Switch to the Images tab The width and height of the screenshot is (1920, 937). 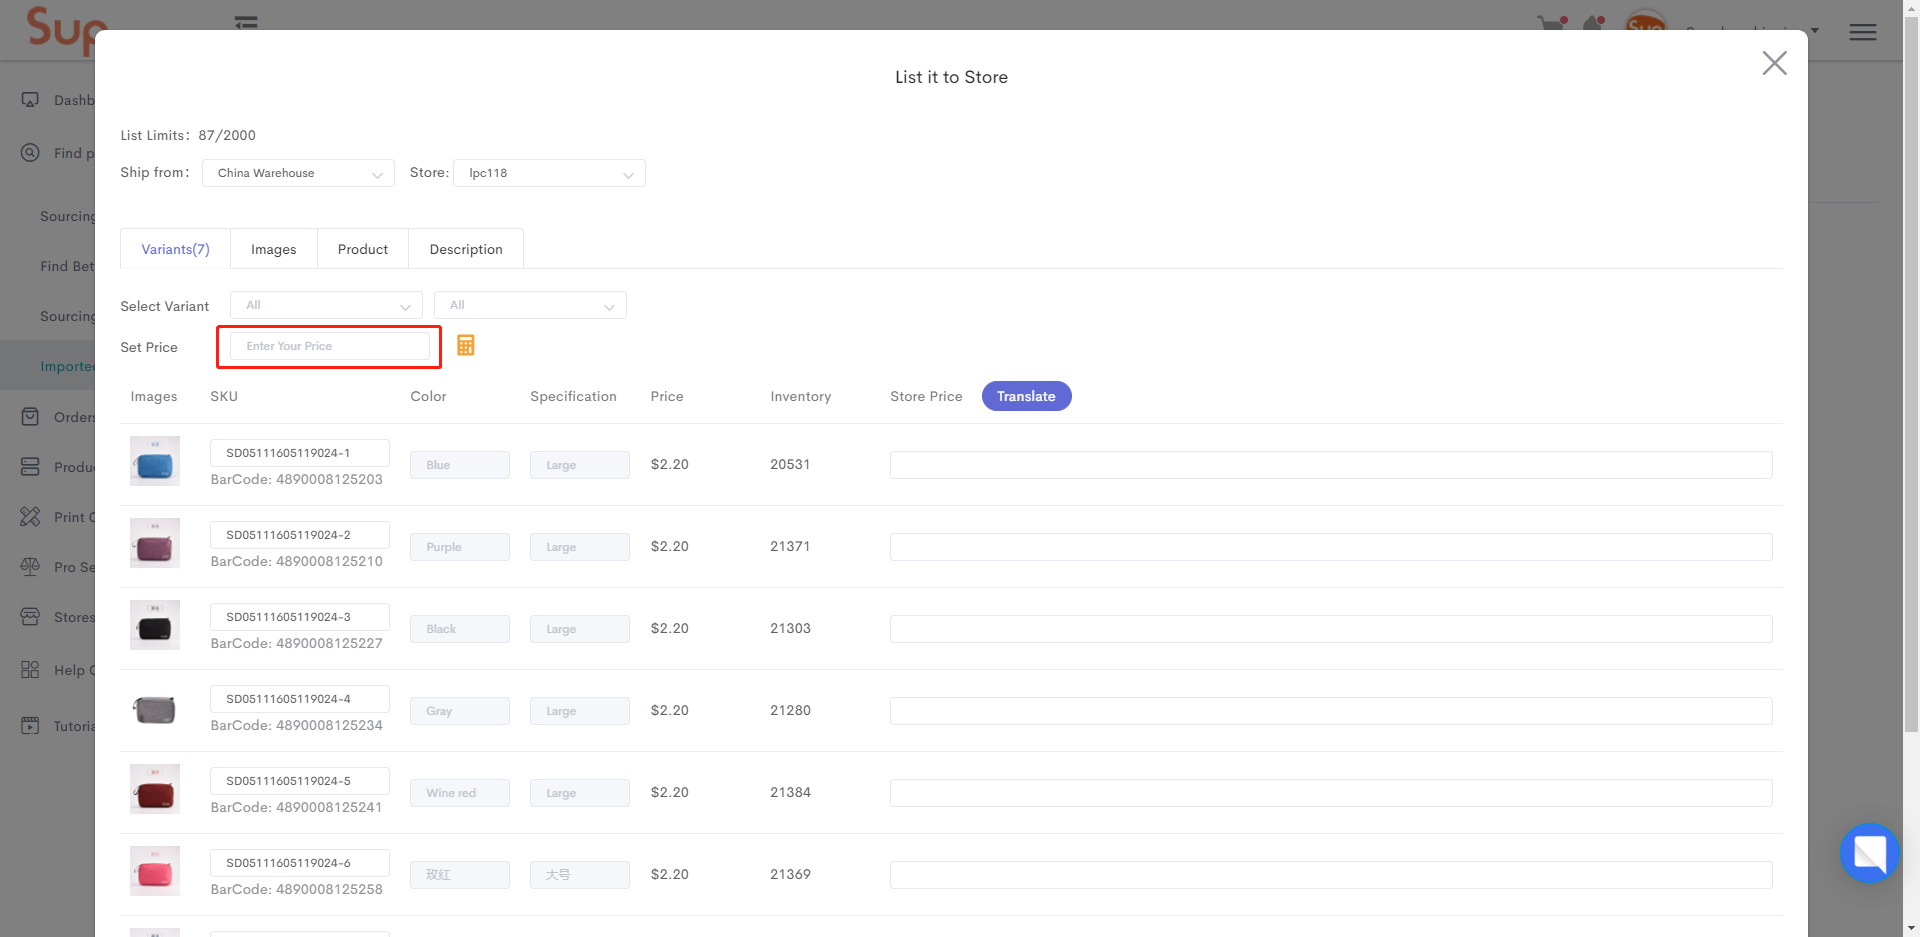coord(273,248)
